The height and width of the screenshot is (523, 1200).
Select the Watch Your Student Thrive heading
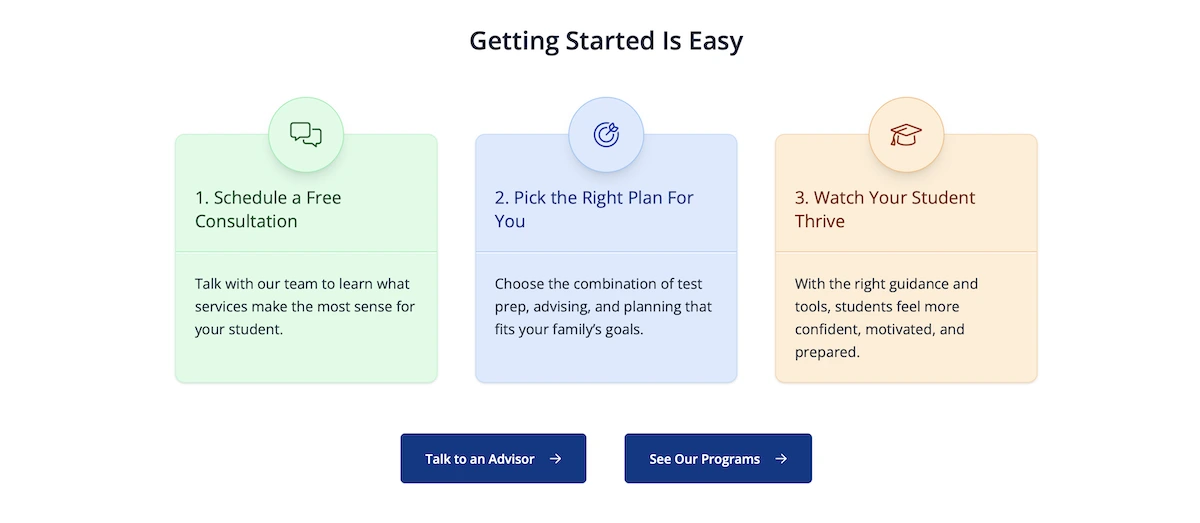click(x=885, y=209)
